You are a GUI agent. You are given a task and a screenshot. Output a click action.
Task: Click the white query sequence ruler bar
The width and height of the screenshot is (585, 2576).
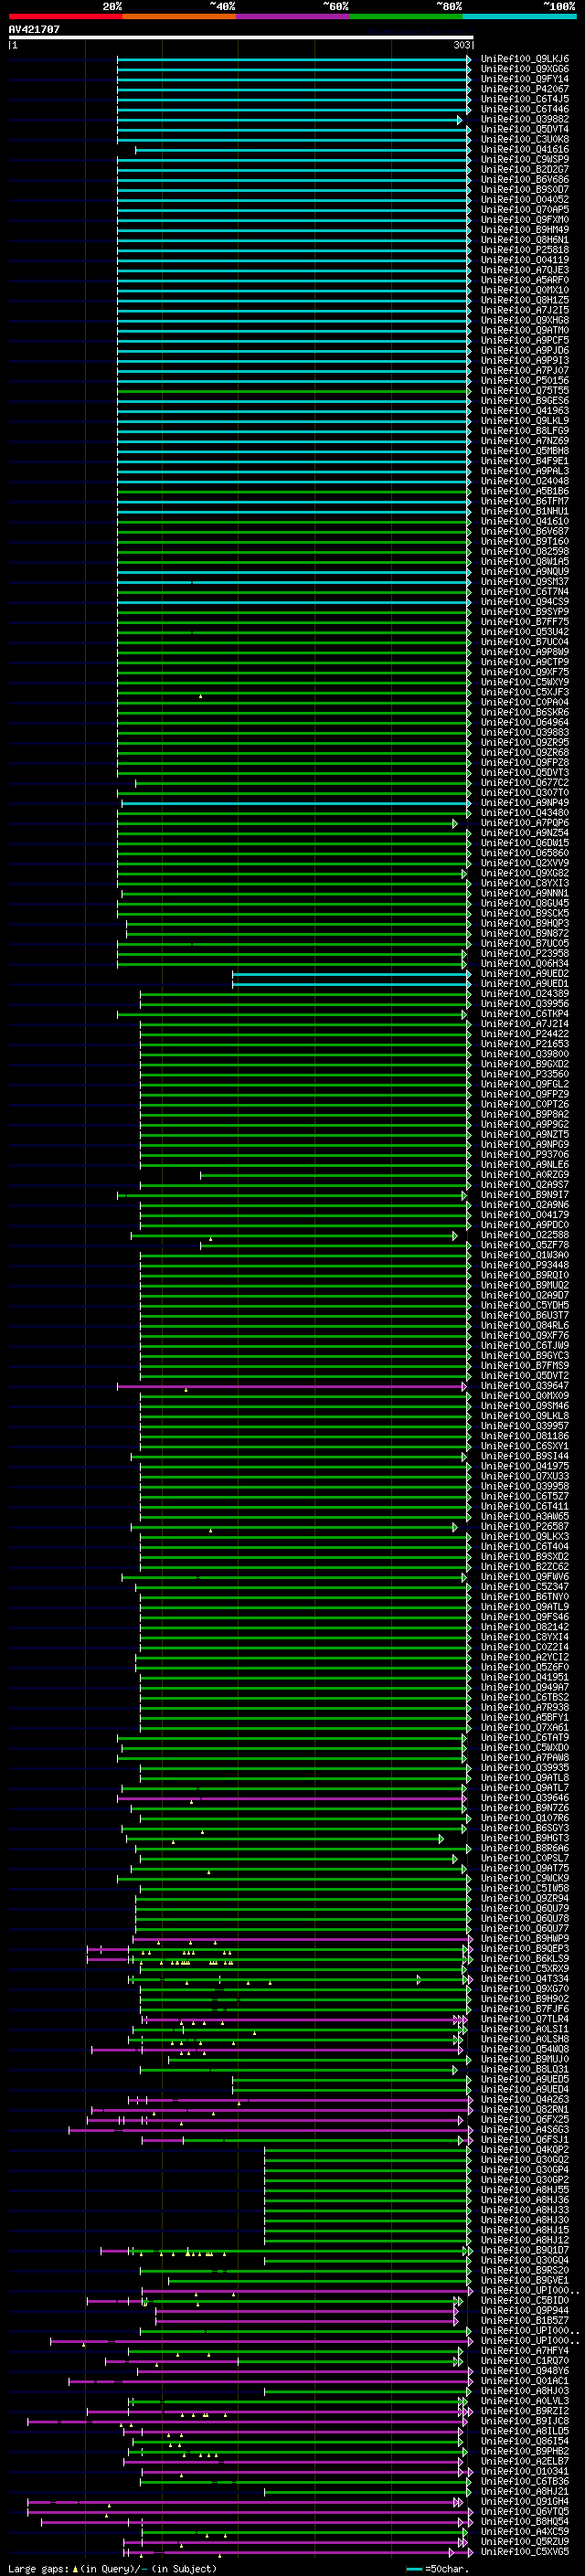(241, 37)
